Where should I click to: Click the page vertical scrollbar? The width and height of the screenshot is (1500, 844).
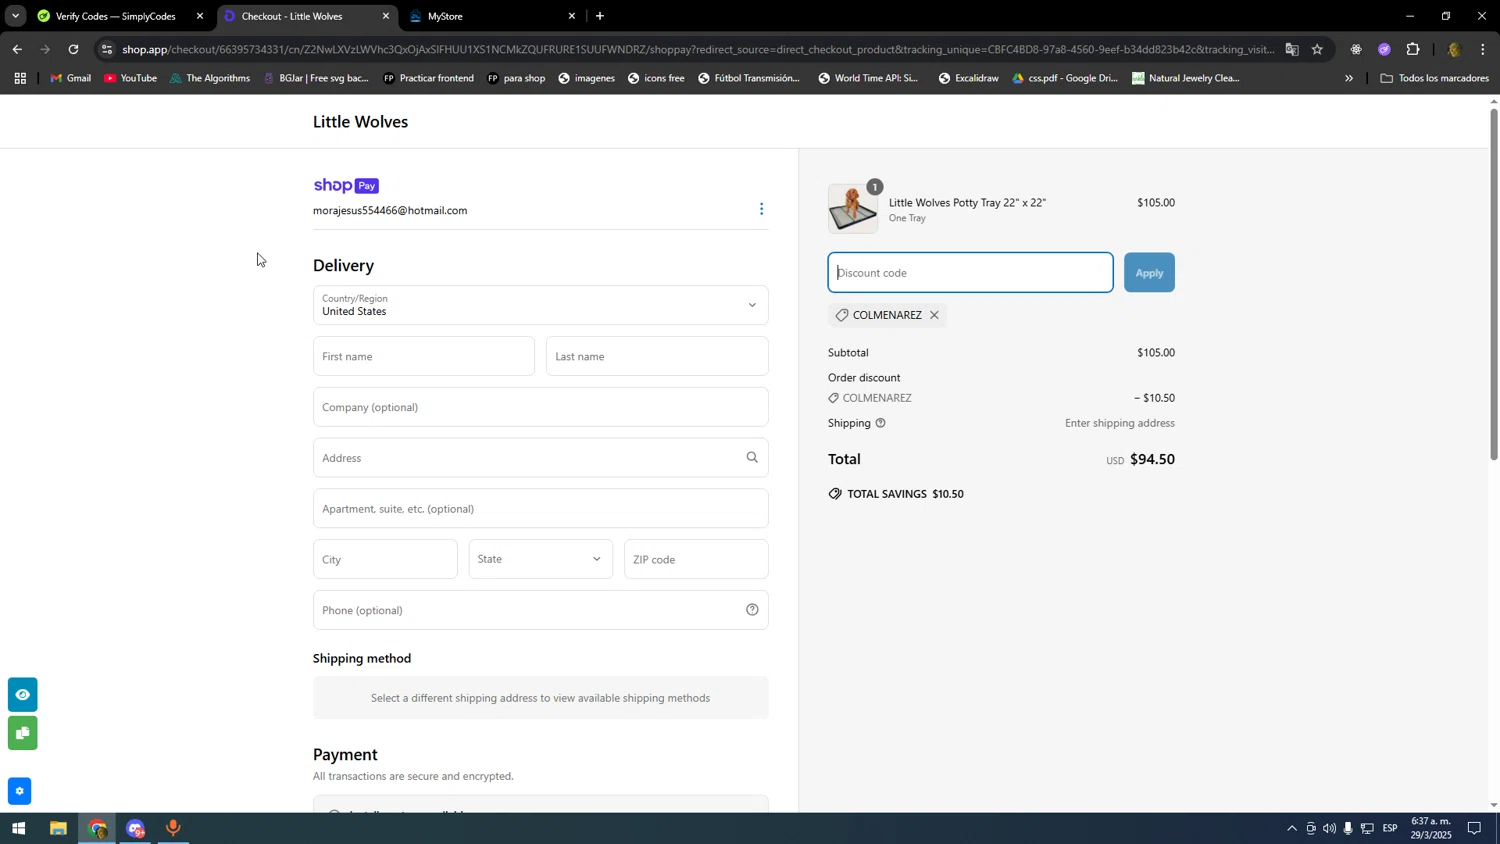[x=1494, y=284]
